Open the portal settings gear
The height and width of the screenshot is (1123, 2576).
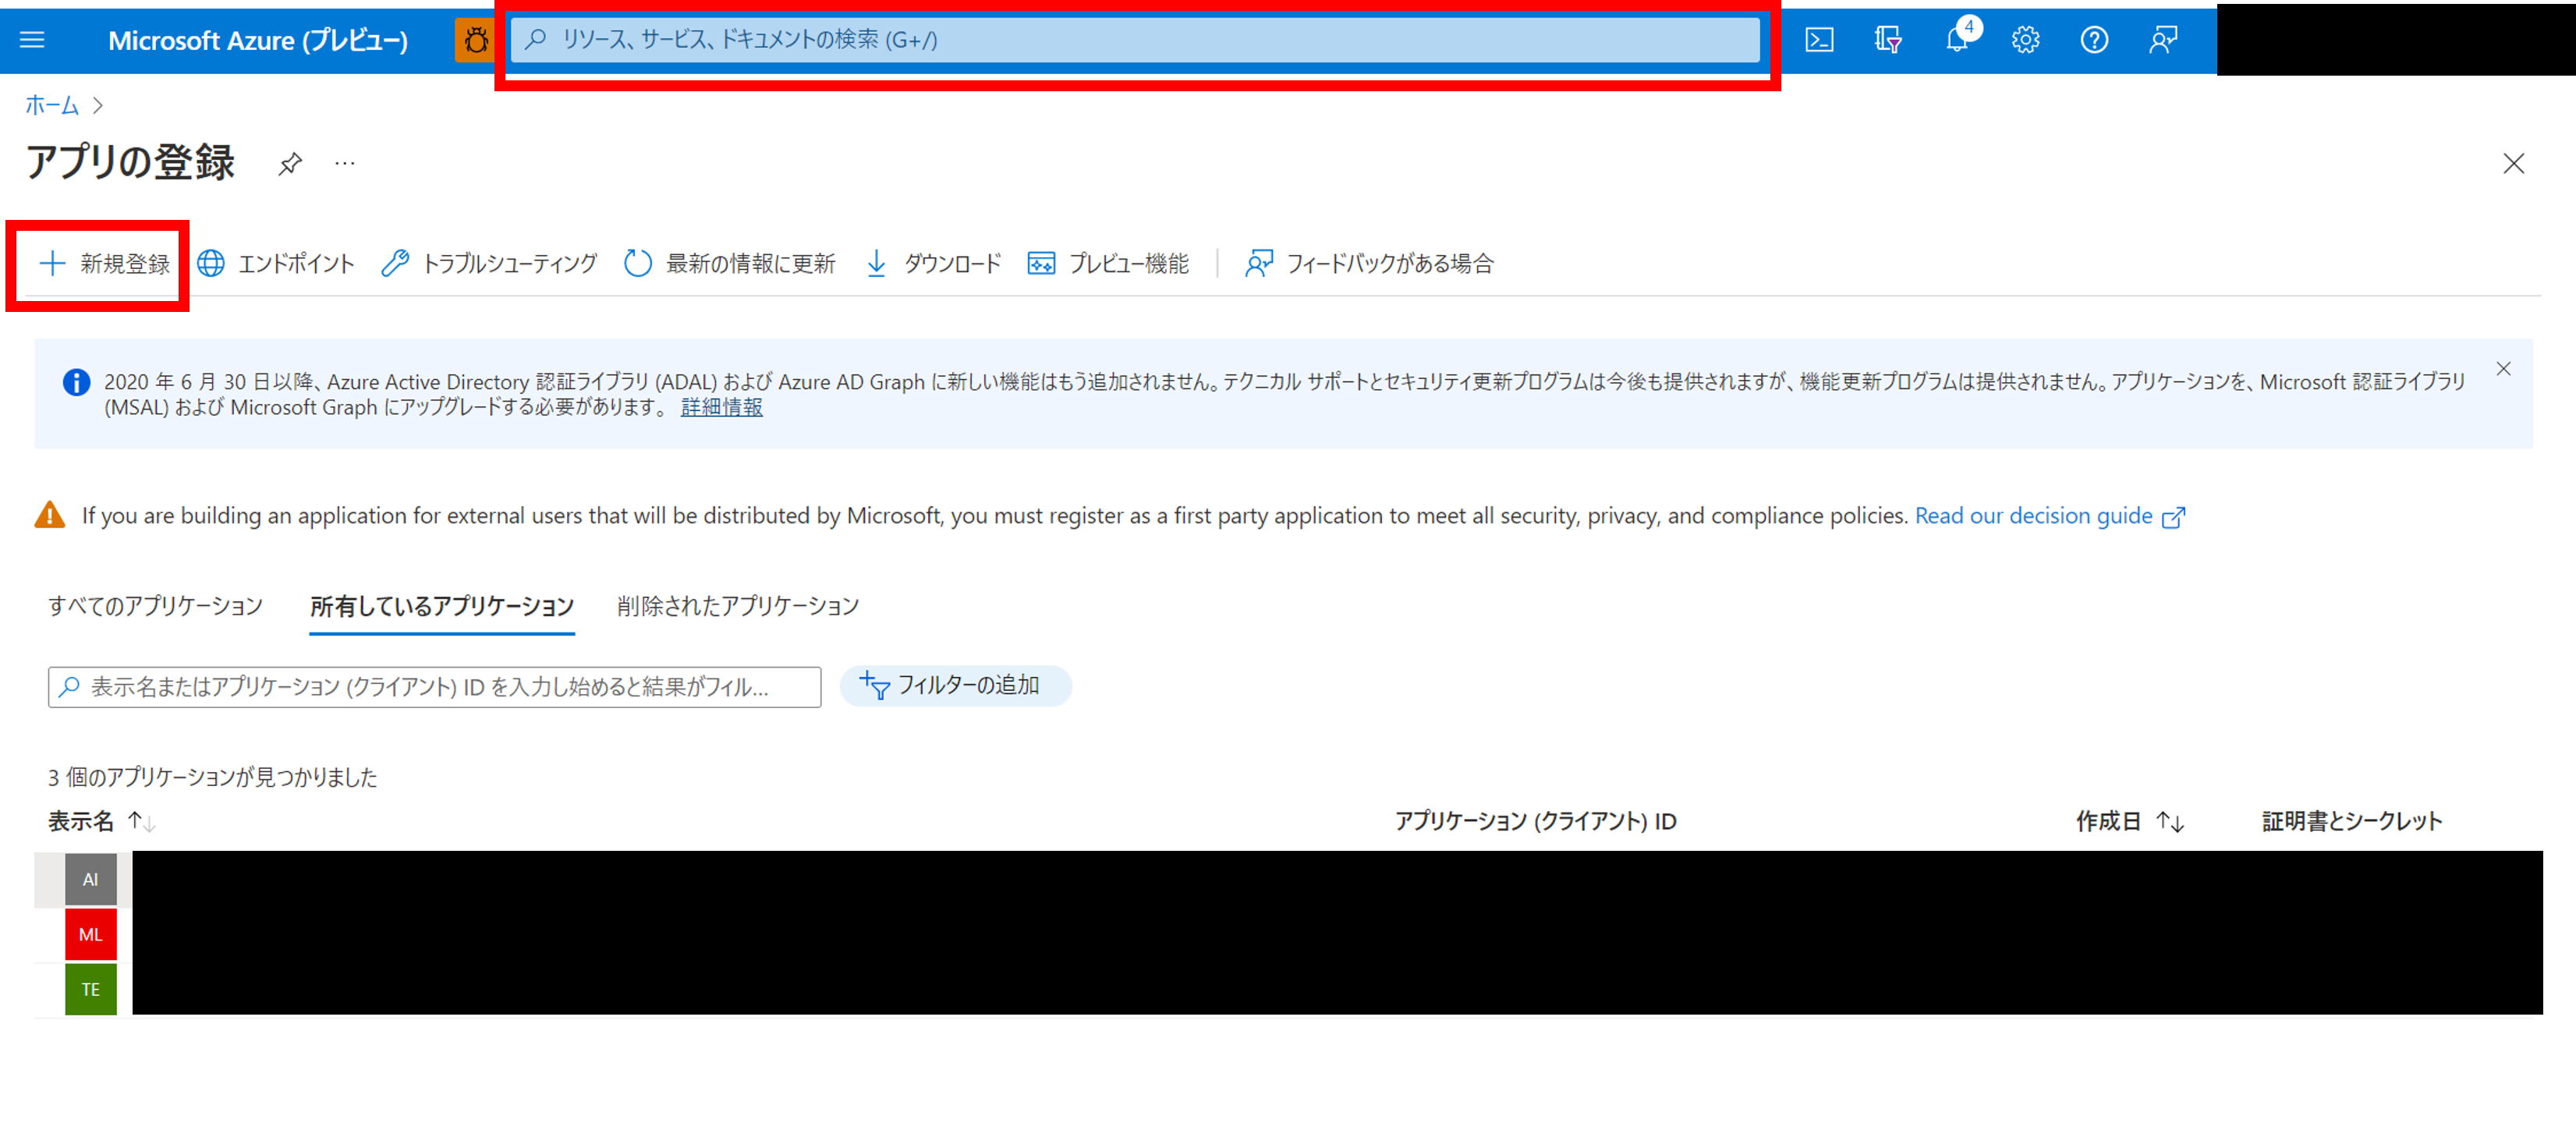[x=2025, y=40]
